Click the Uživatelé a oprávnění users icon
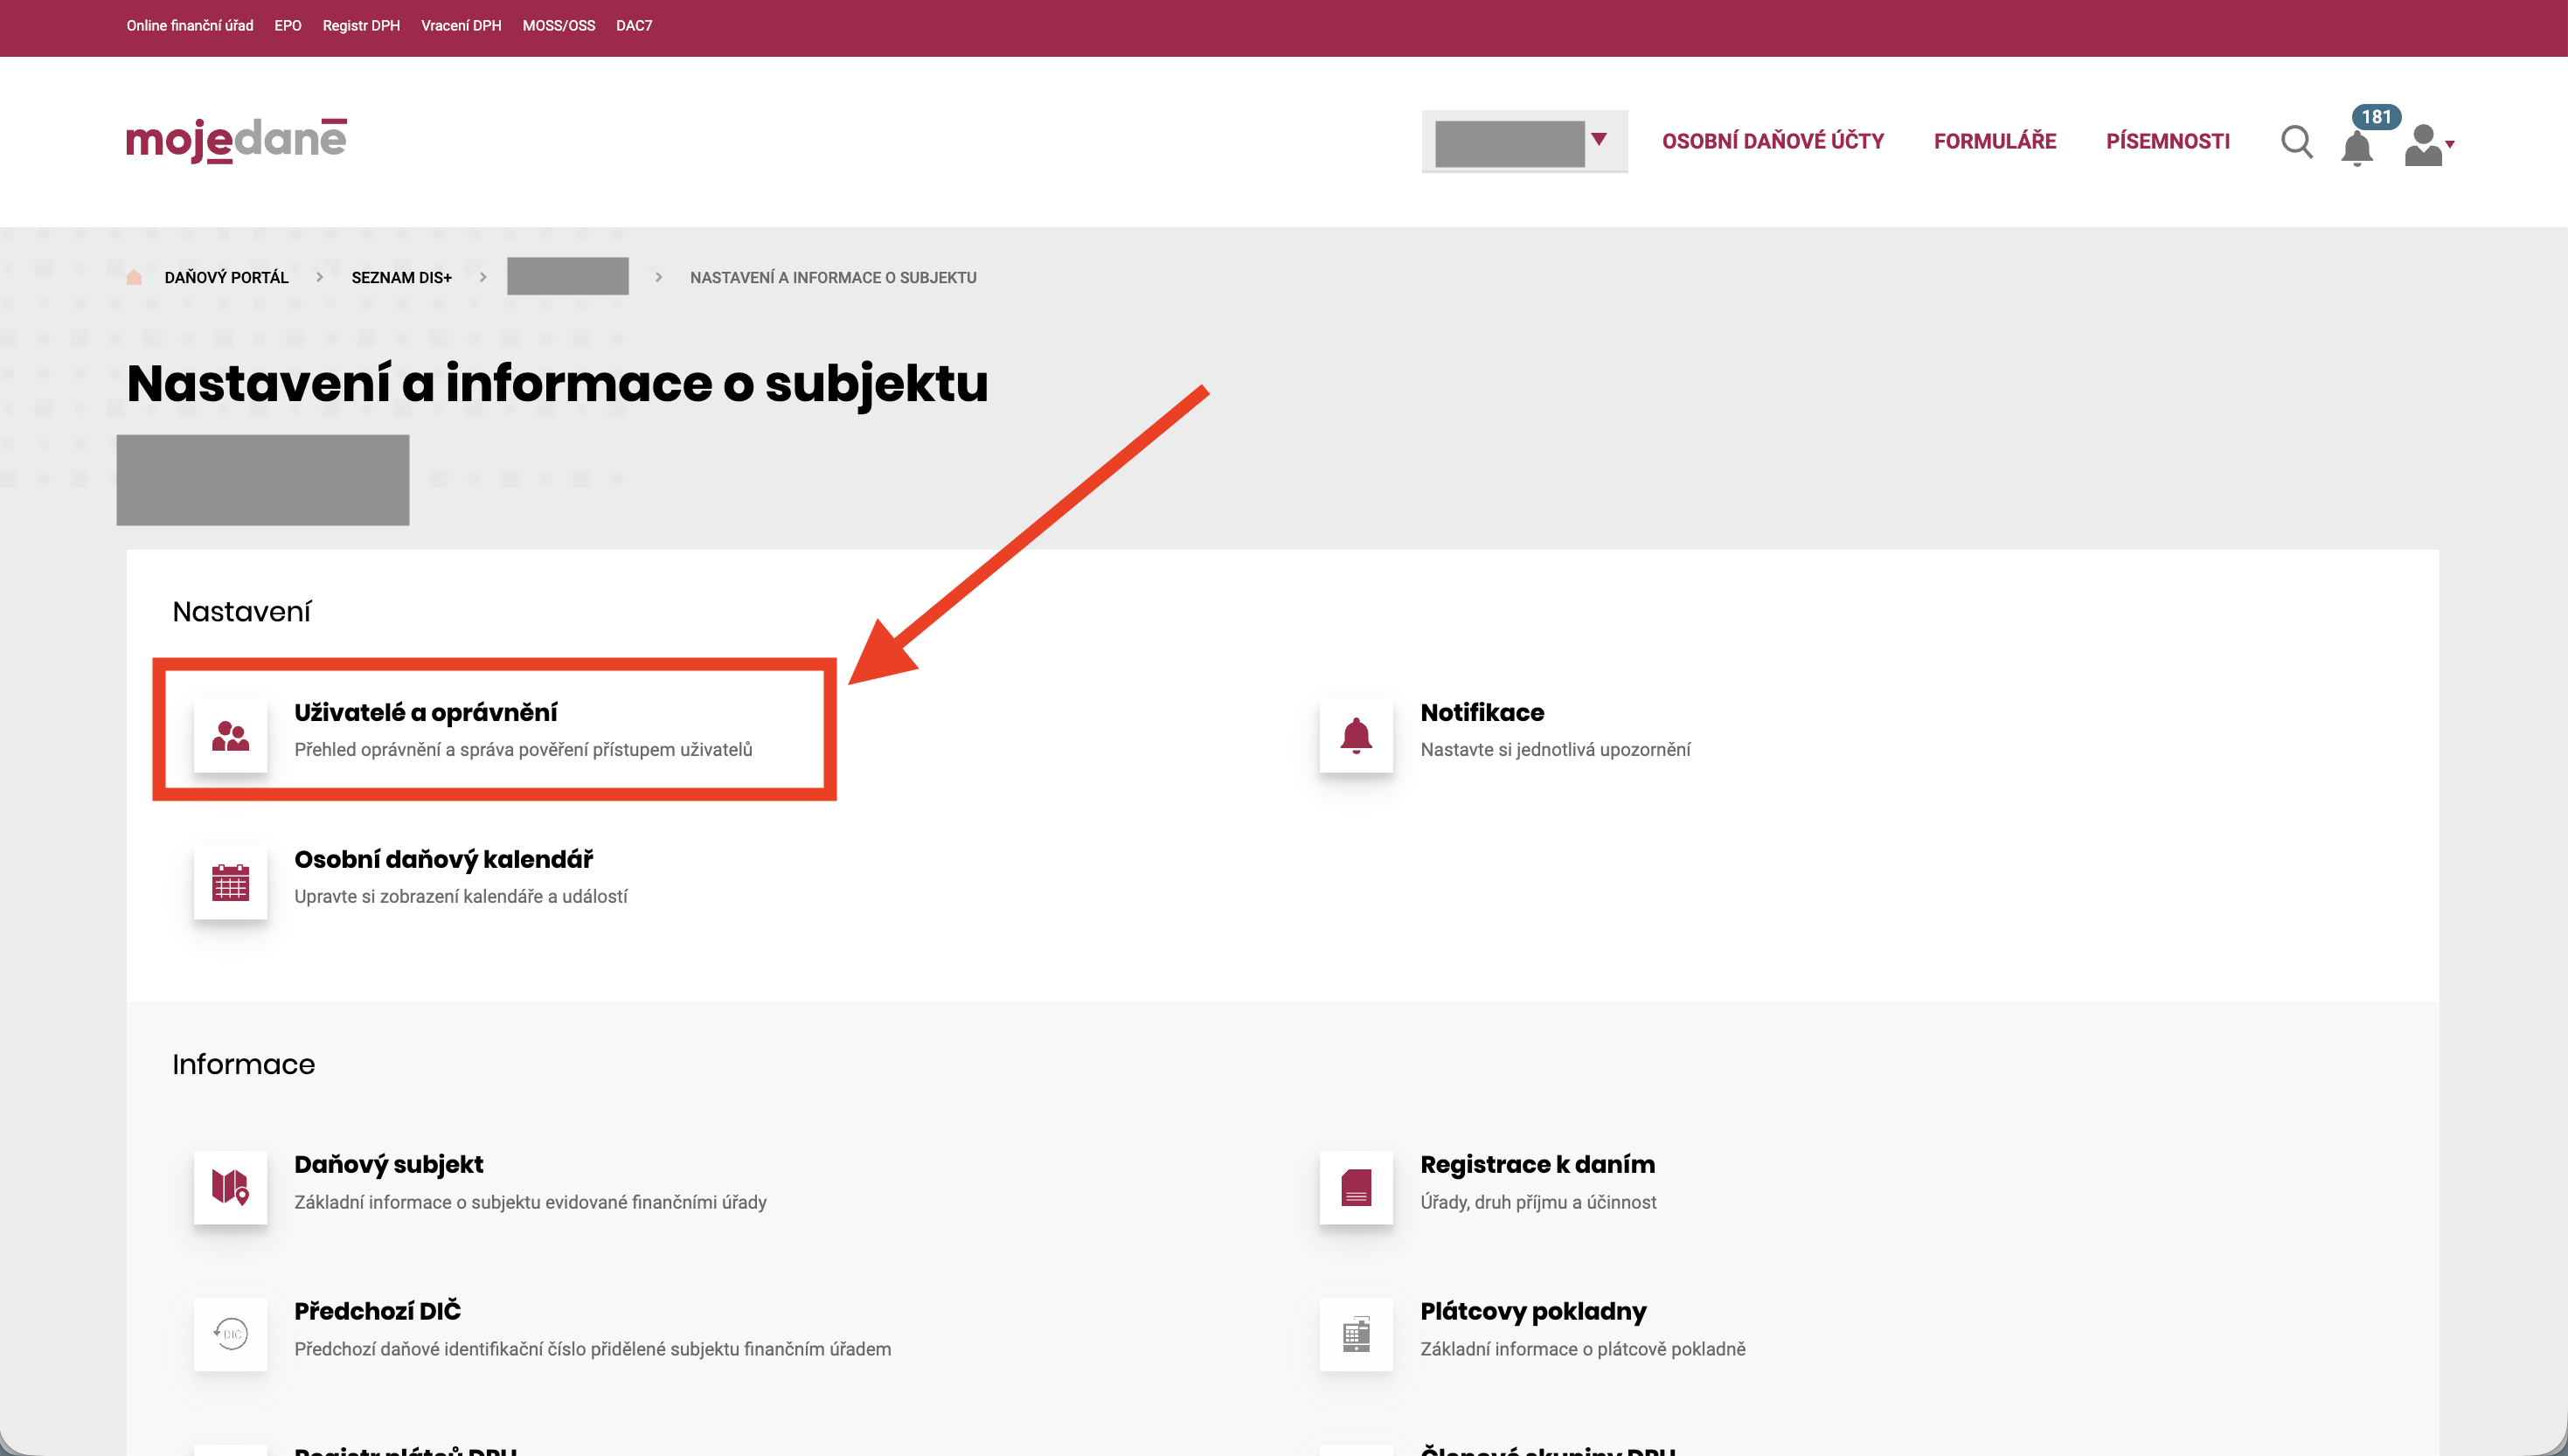Screen dimensions: 2568x1456 click(230, 736)
